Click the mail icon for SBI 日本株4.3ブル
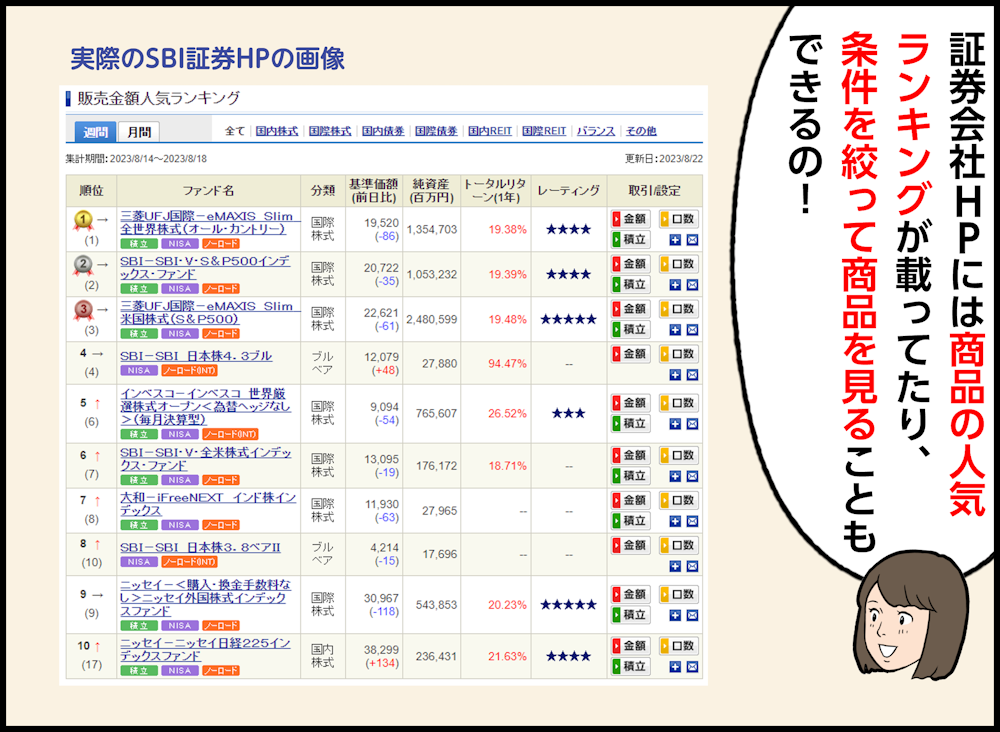This screenshot has height=732, width=1000. (x=692, y=375)
